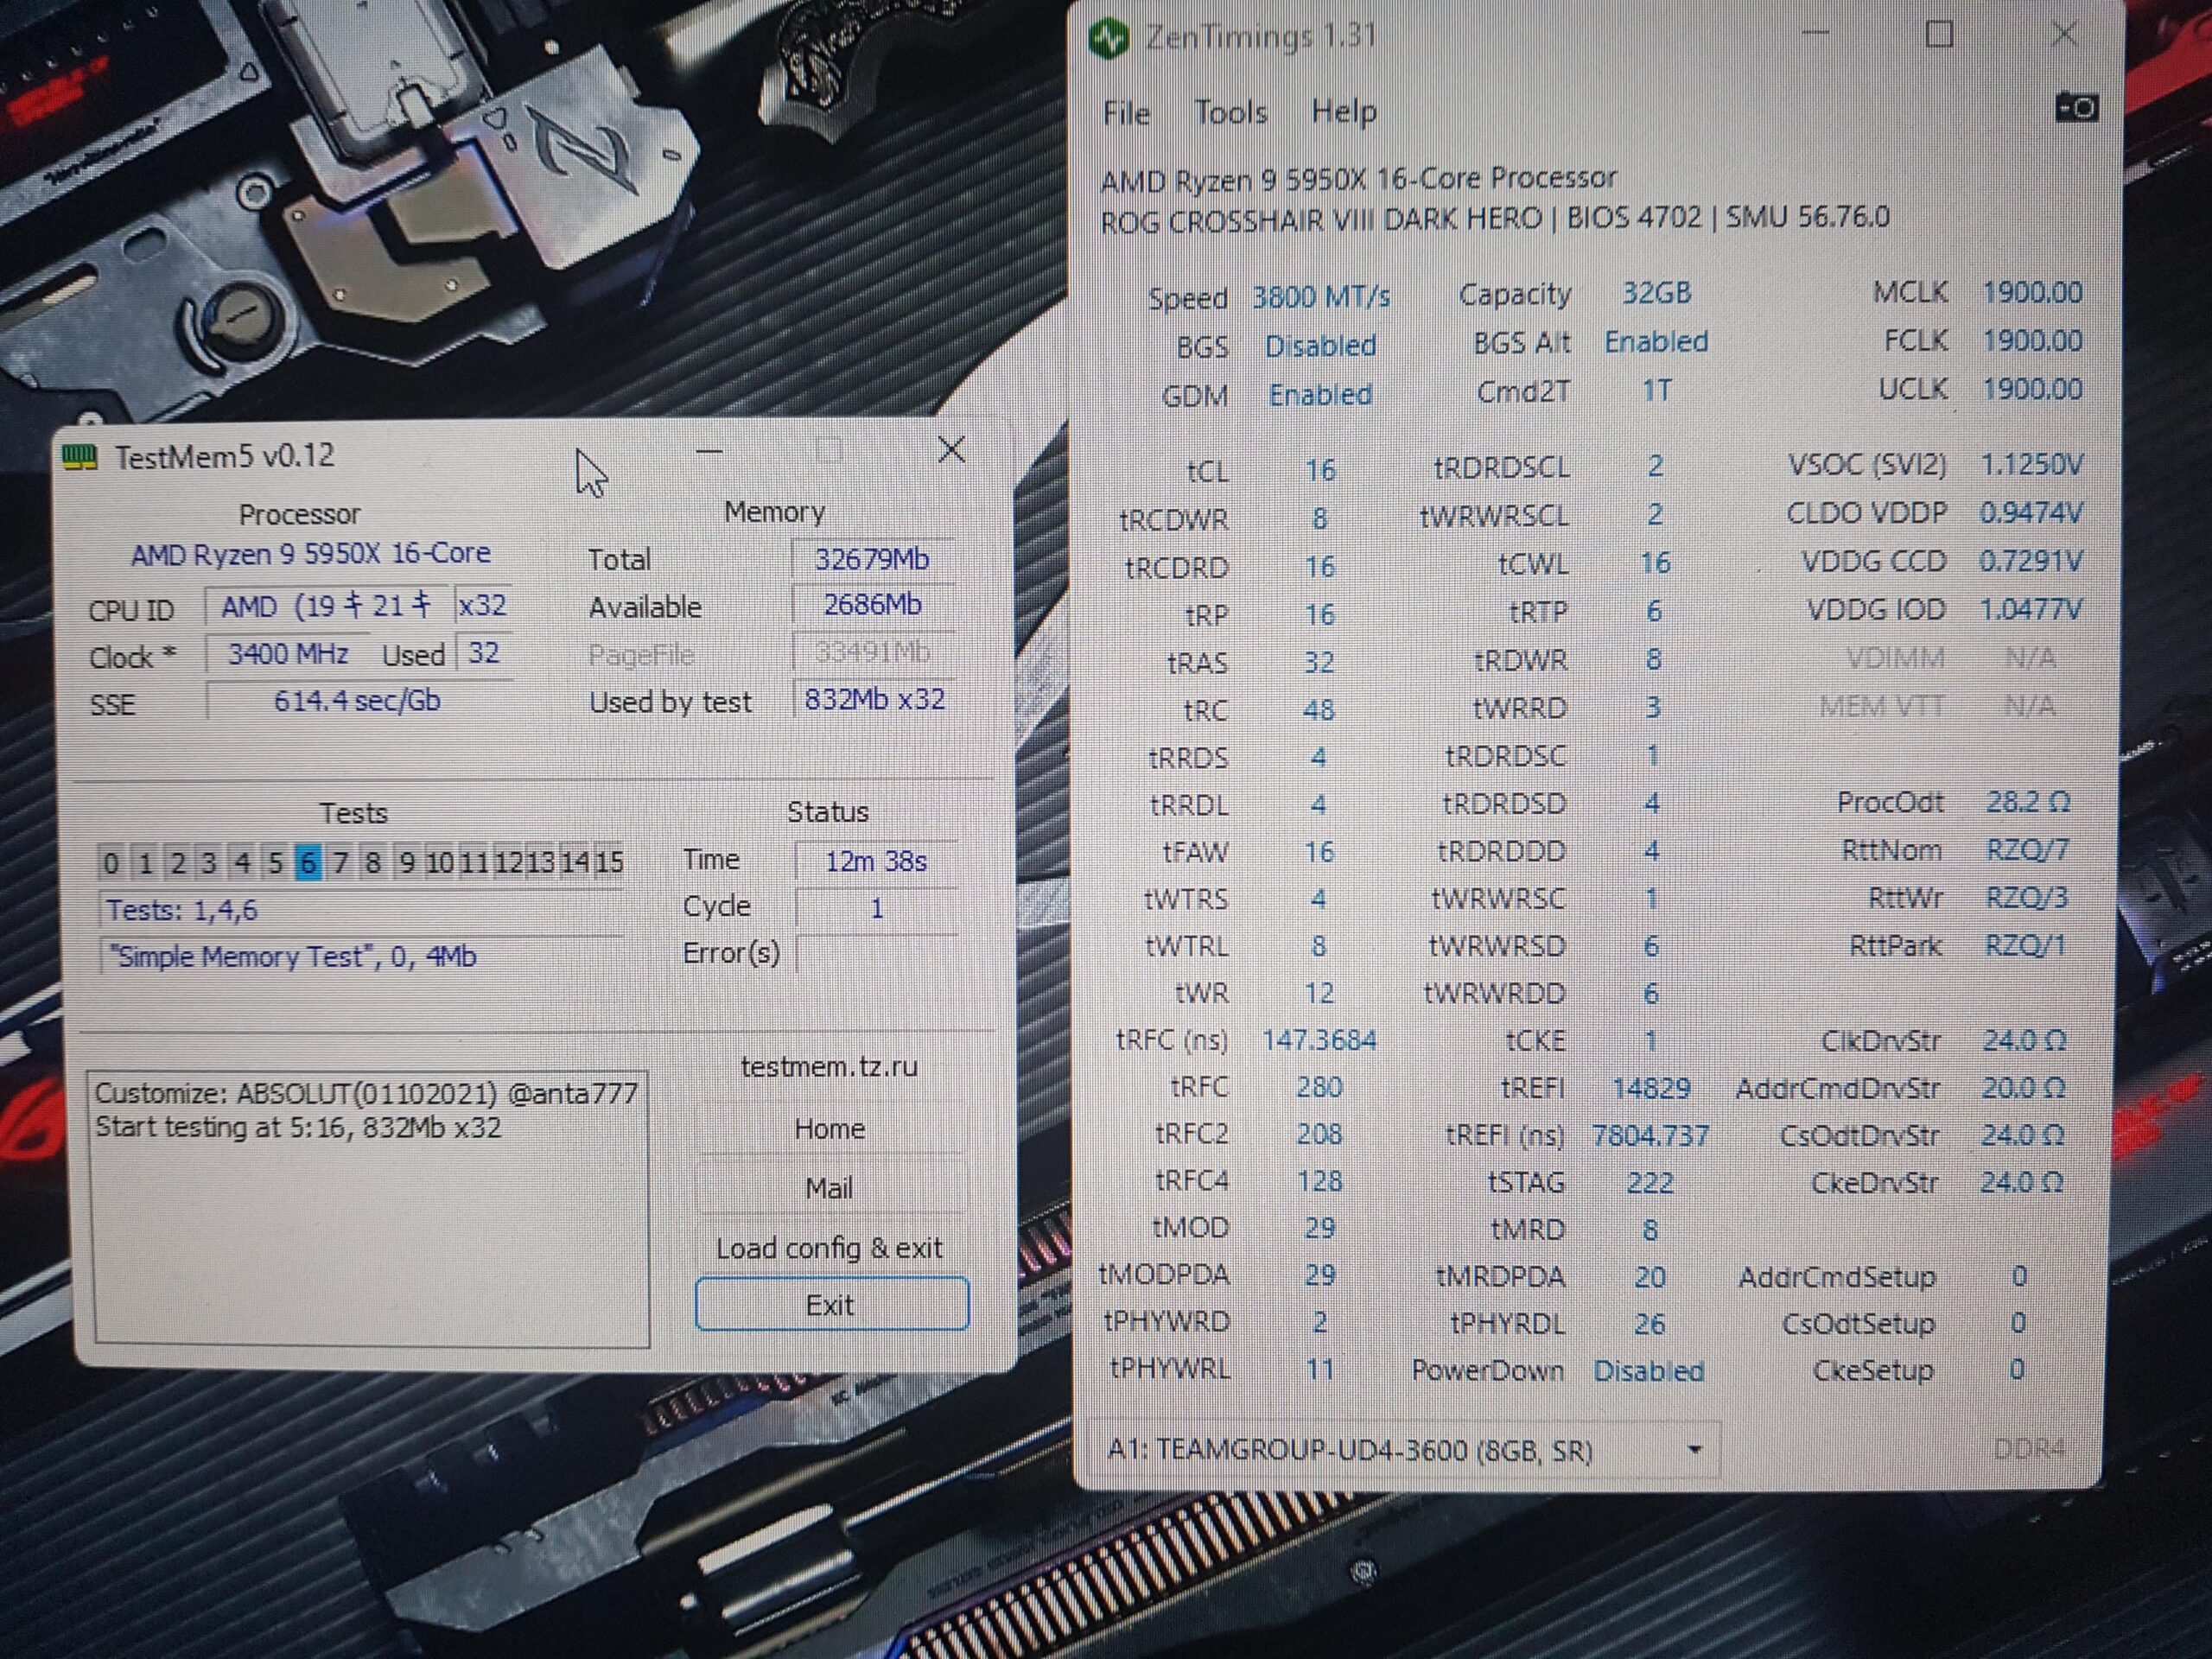
Task: Click the MCLK value 1900.00
Action: point(2032,292)
